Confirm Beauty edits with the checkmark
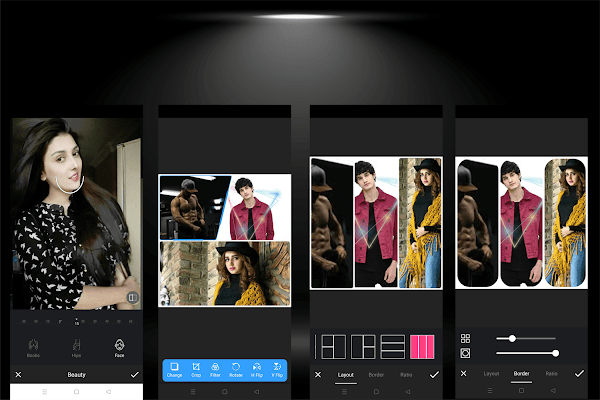600x400 pixels. pos(135,375)
